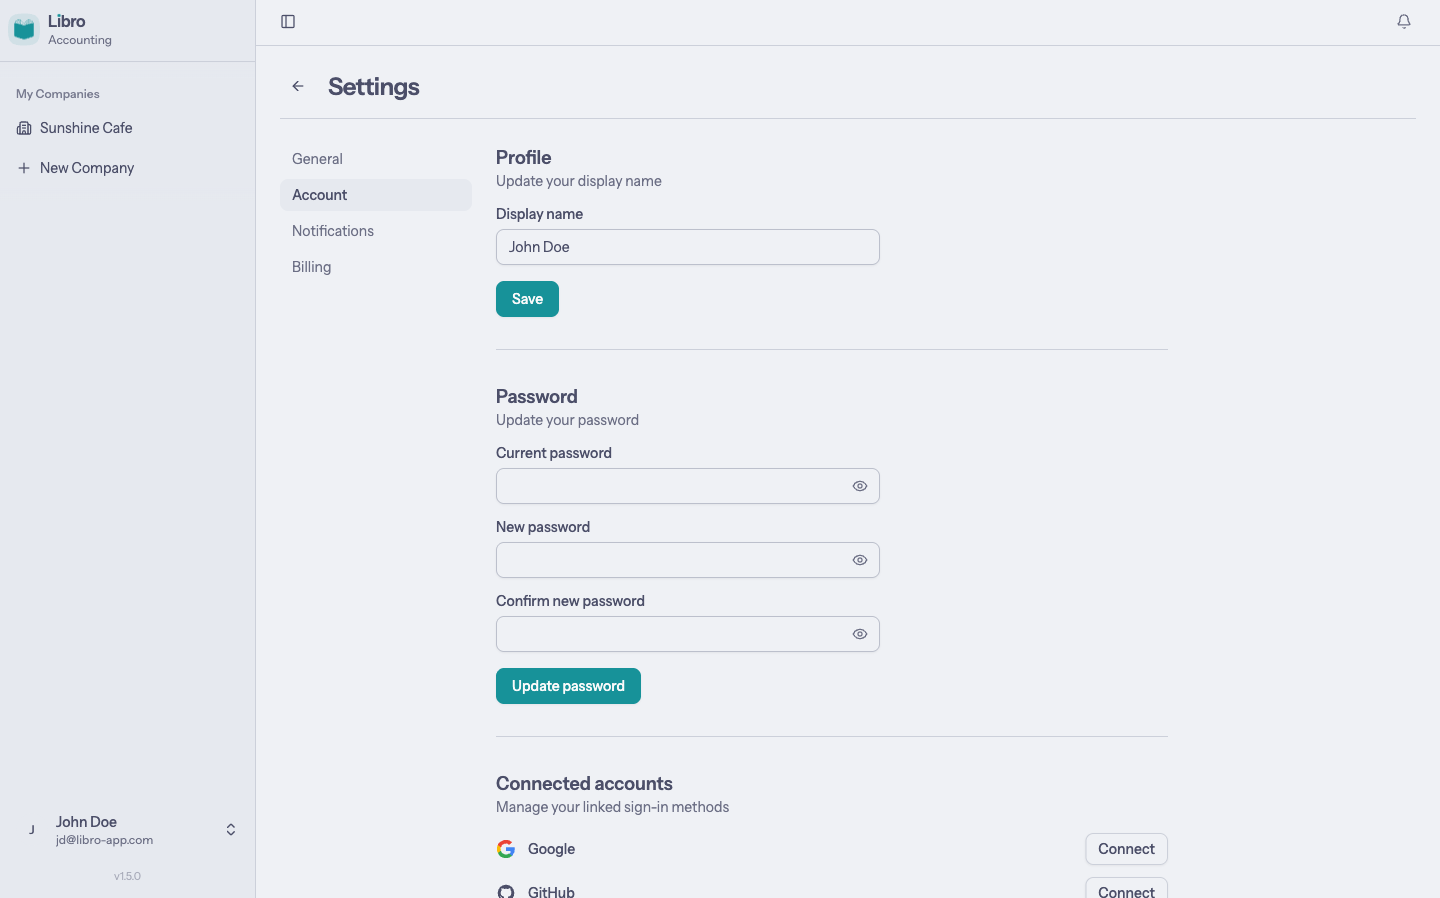Viewport: 1440px width, 898px height.
Task: Save the updated display name
Action: (527, 298)
